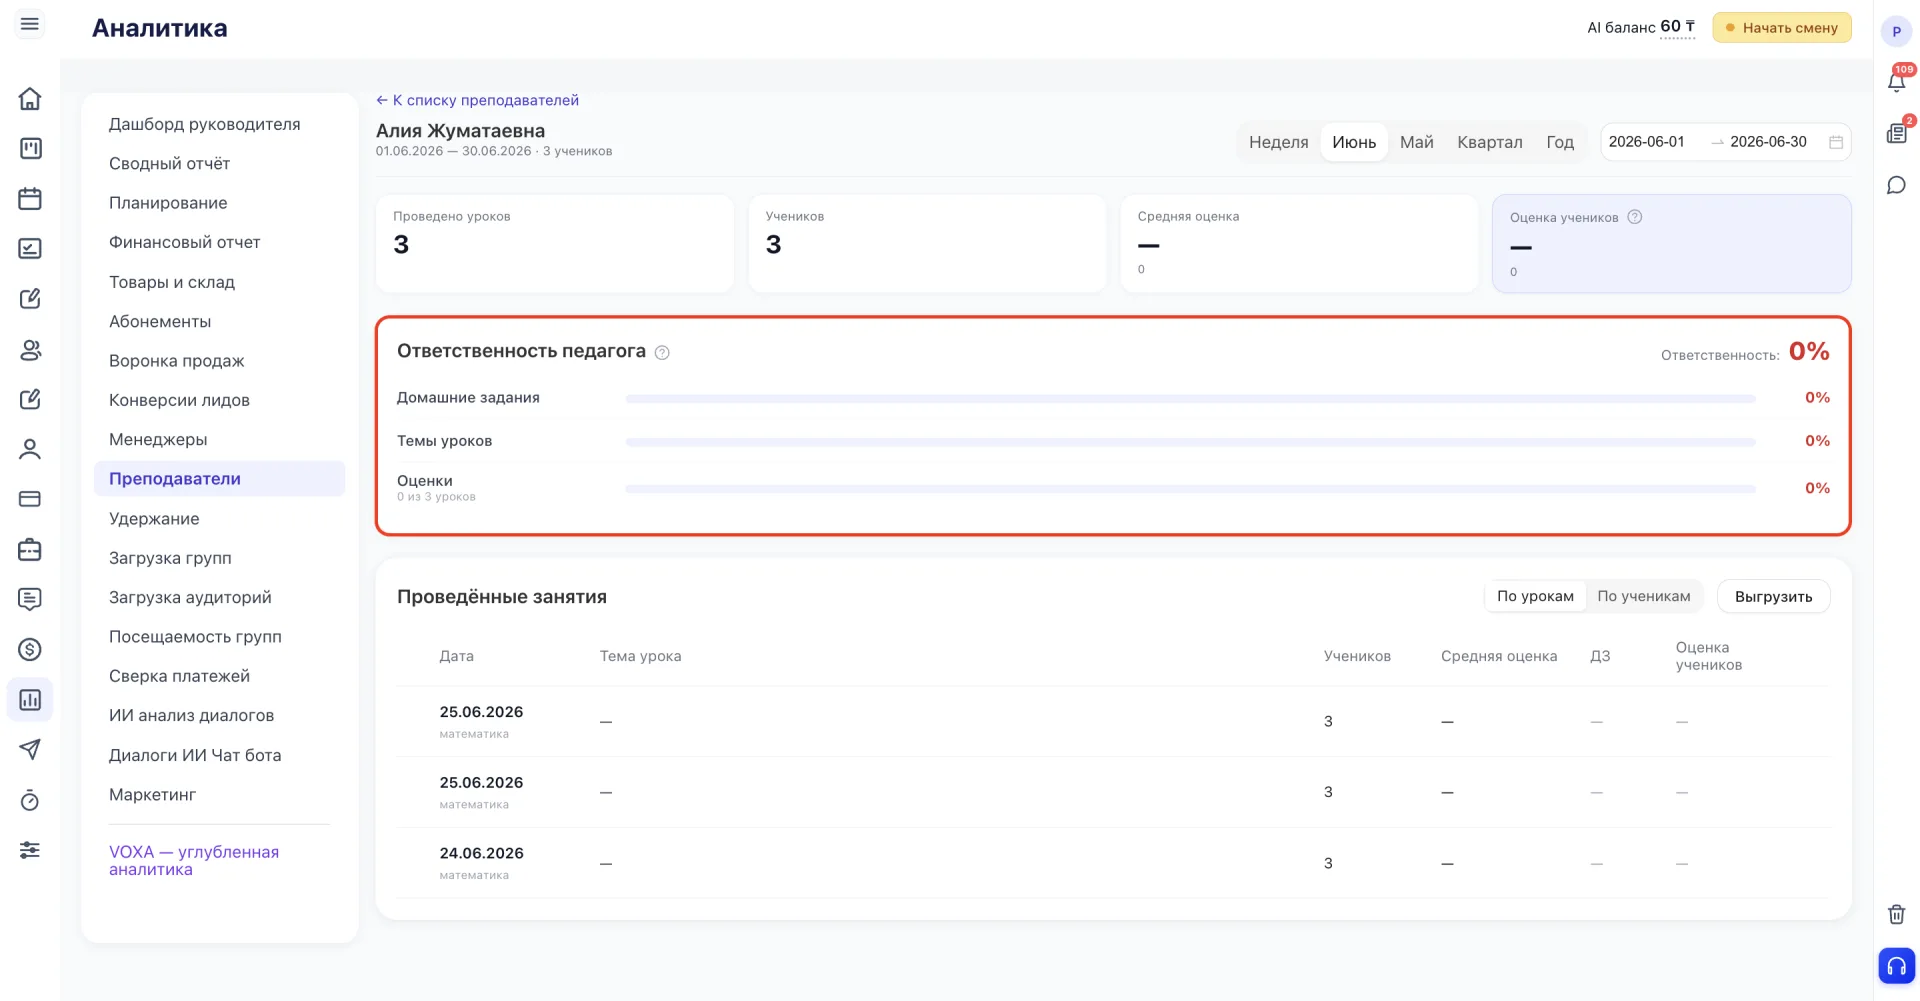This screenshot has width=1920, height=1001.
Task: Go to Абонементы
Action: click(160, 321)
